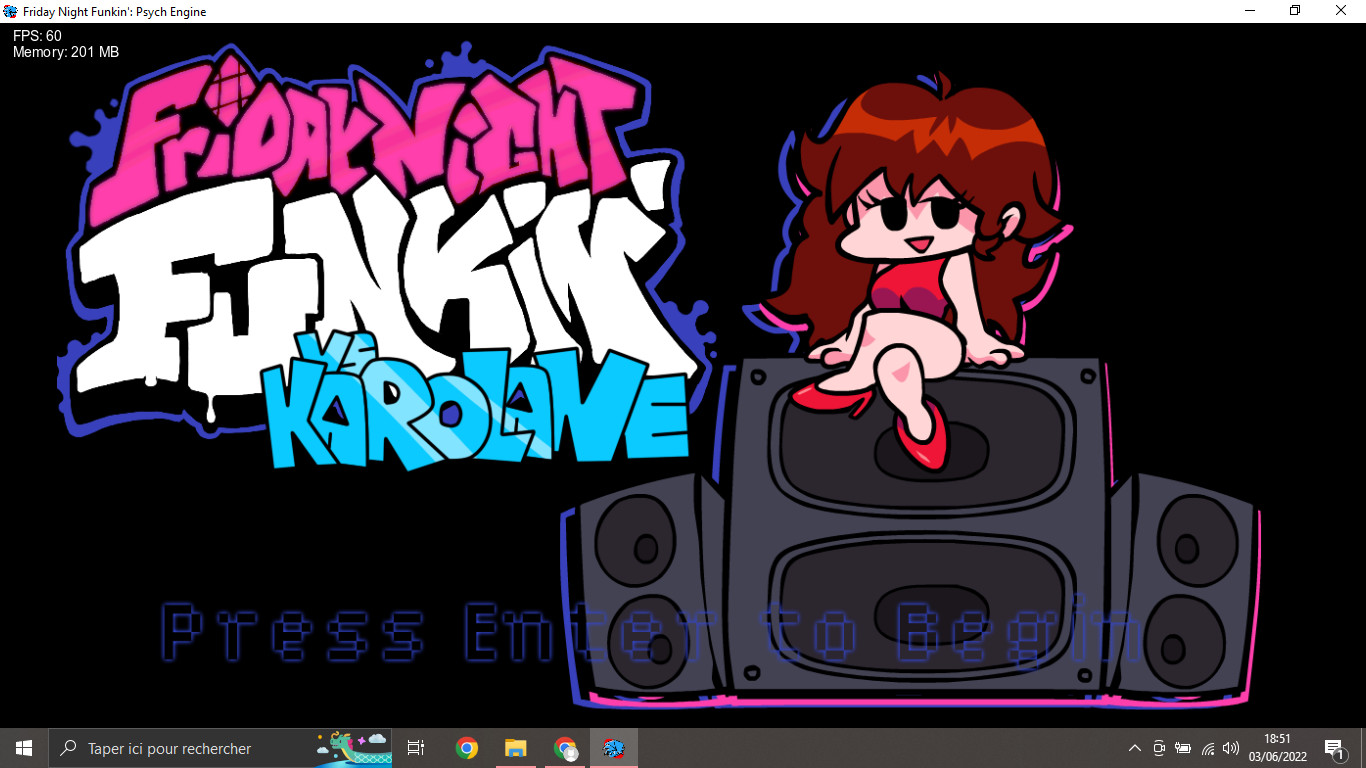
Task: Click the battery icon in the system tray
Action: click(x=1183, y=747)
